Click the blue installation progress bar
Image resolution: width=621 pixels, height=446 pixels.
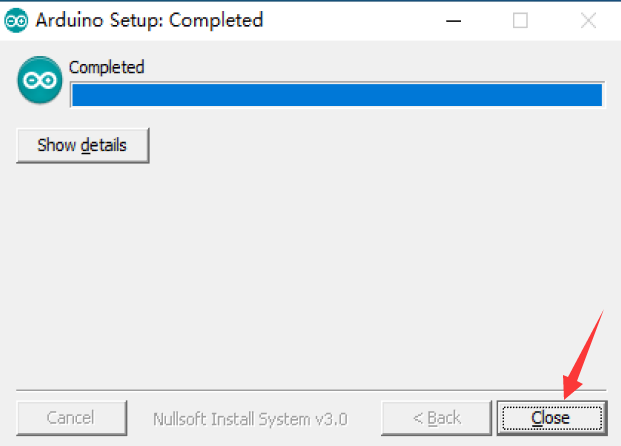coord(336,95)
